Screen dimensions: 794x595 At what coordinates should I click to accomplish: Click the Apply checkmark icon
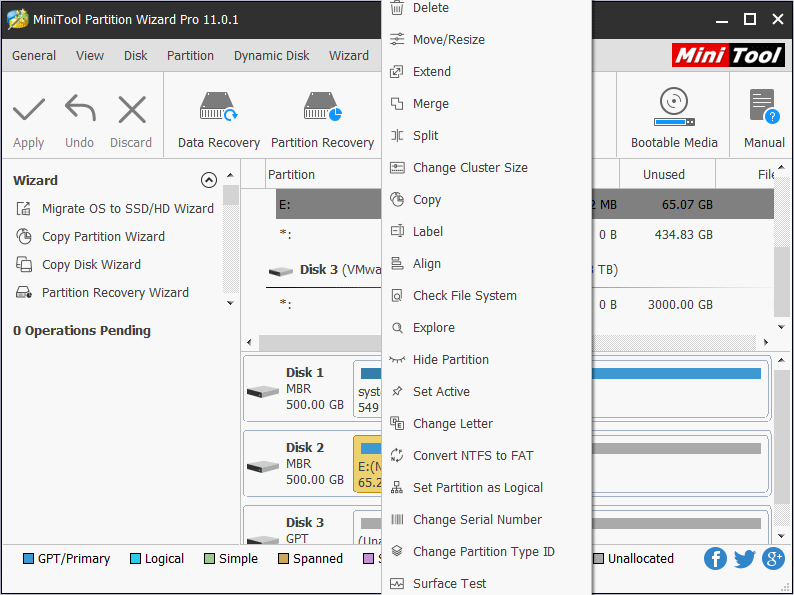29,109
